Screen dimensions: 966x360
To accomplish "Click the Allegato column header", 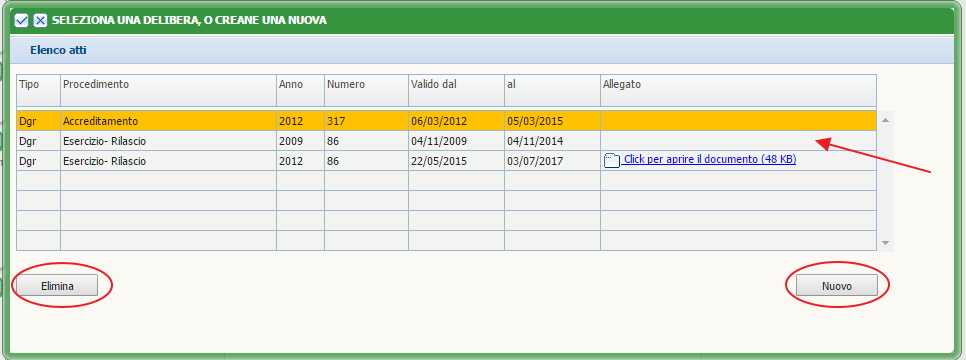I will pyautogui.click(x=738, y=91).
